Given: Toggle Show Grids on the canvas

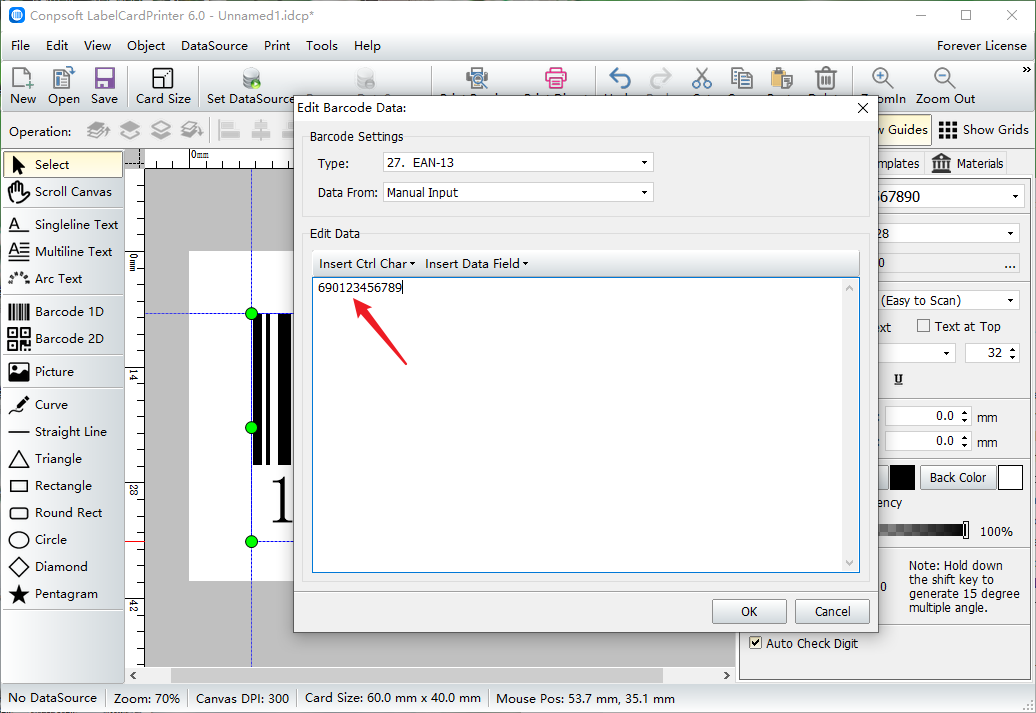Looking at the screenshot, I should (x=983, y=130).
